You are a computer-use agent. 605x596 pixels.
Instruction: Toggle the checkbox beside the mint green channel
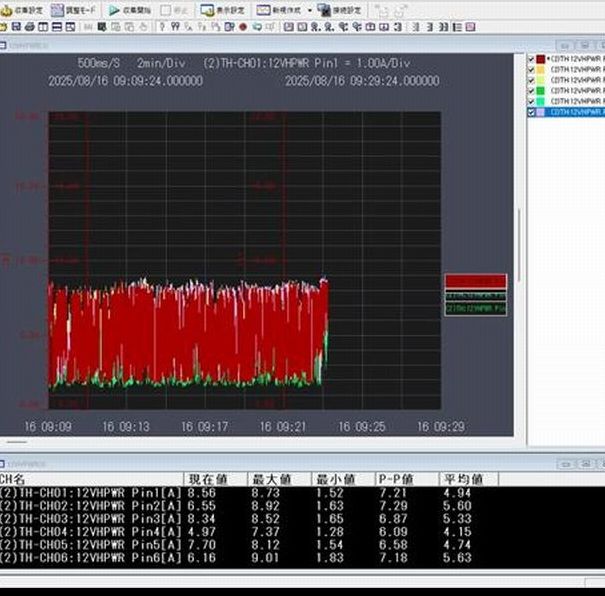pyautogui.click(x=531, y=101)
